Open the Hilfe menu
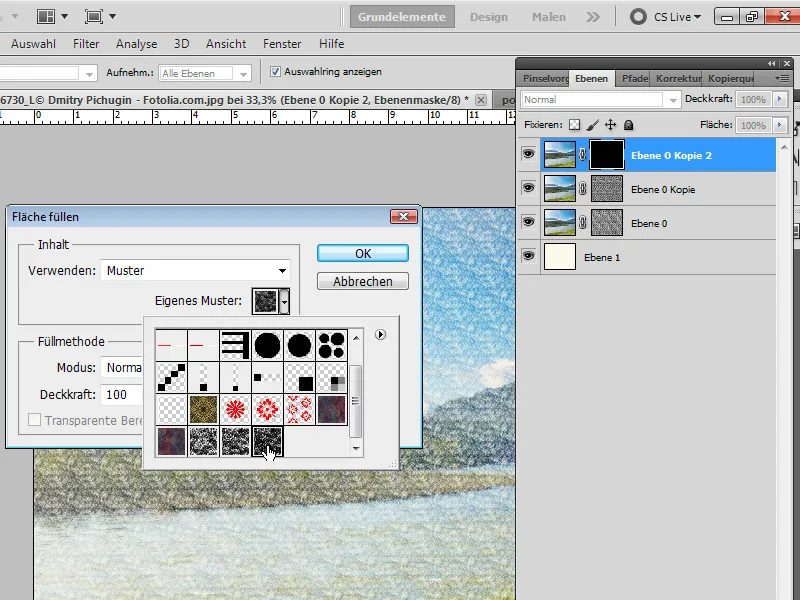 click(x=332, y=44)
